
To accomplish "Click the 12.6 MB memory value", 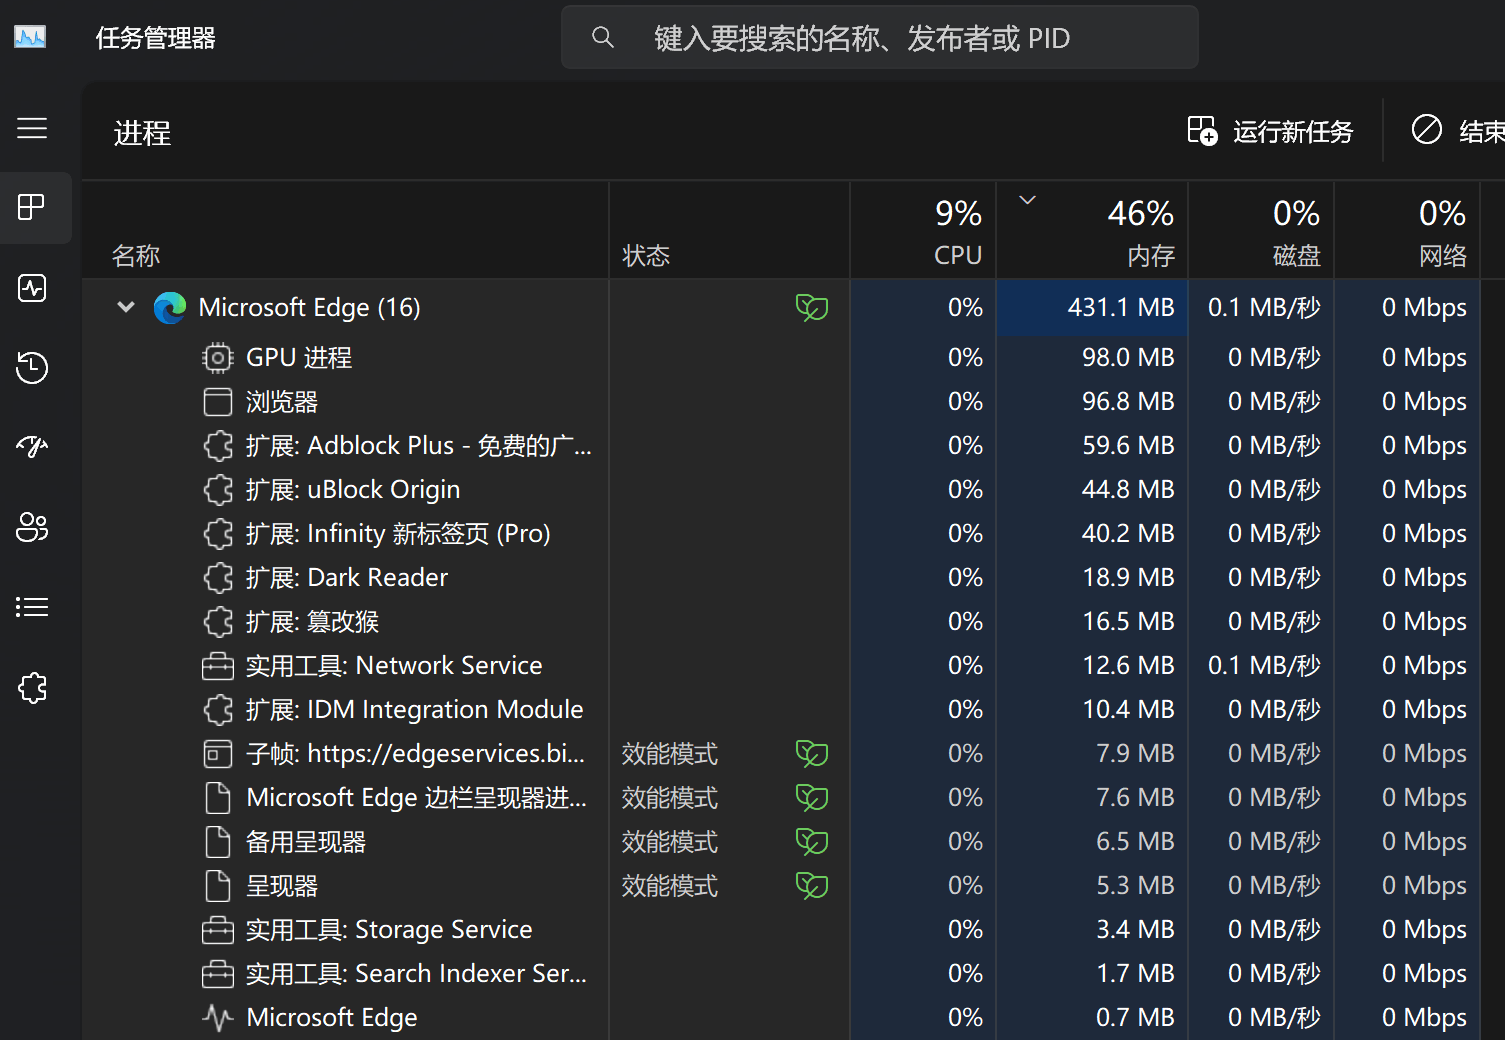I will tap(1128, 665).
